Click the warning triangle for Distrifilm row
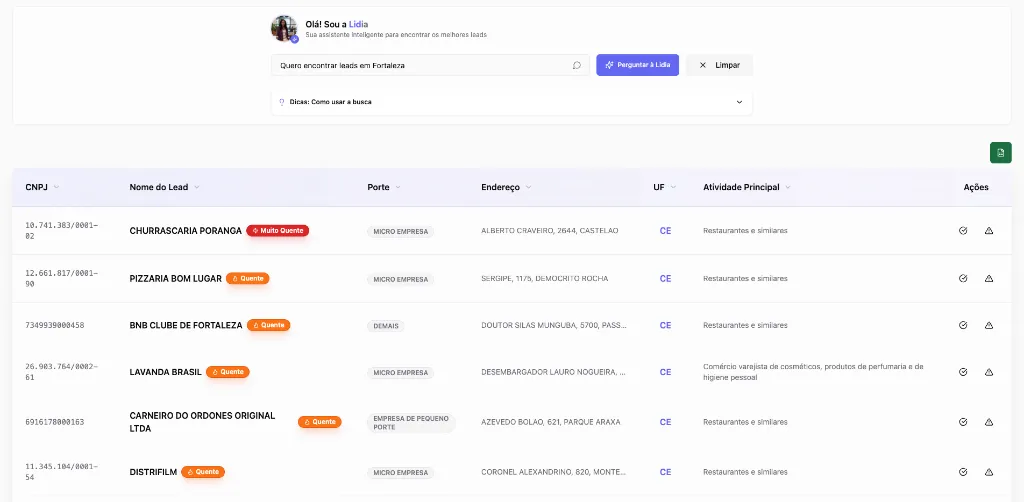The image size is (1024, 502). coord(989,472)
